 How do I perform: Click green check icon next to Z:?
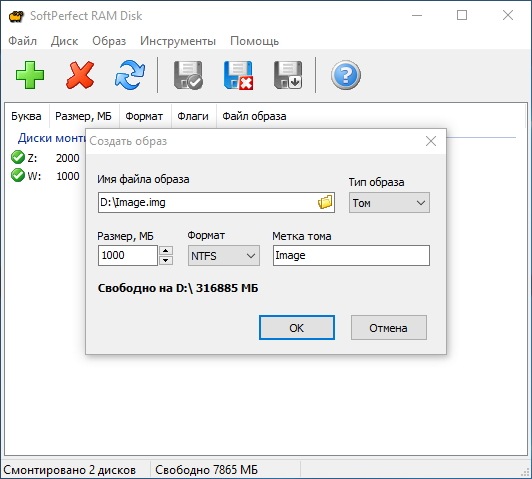point(18,157)
